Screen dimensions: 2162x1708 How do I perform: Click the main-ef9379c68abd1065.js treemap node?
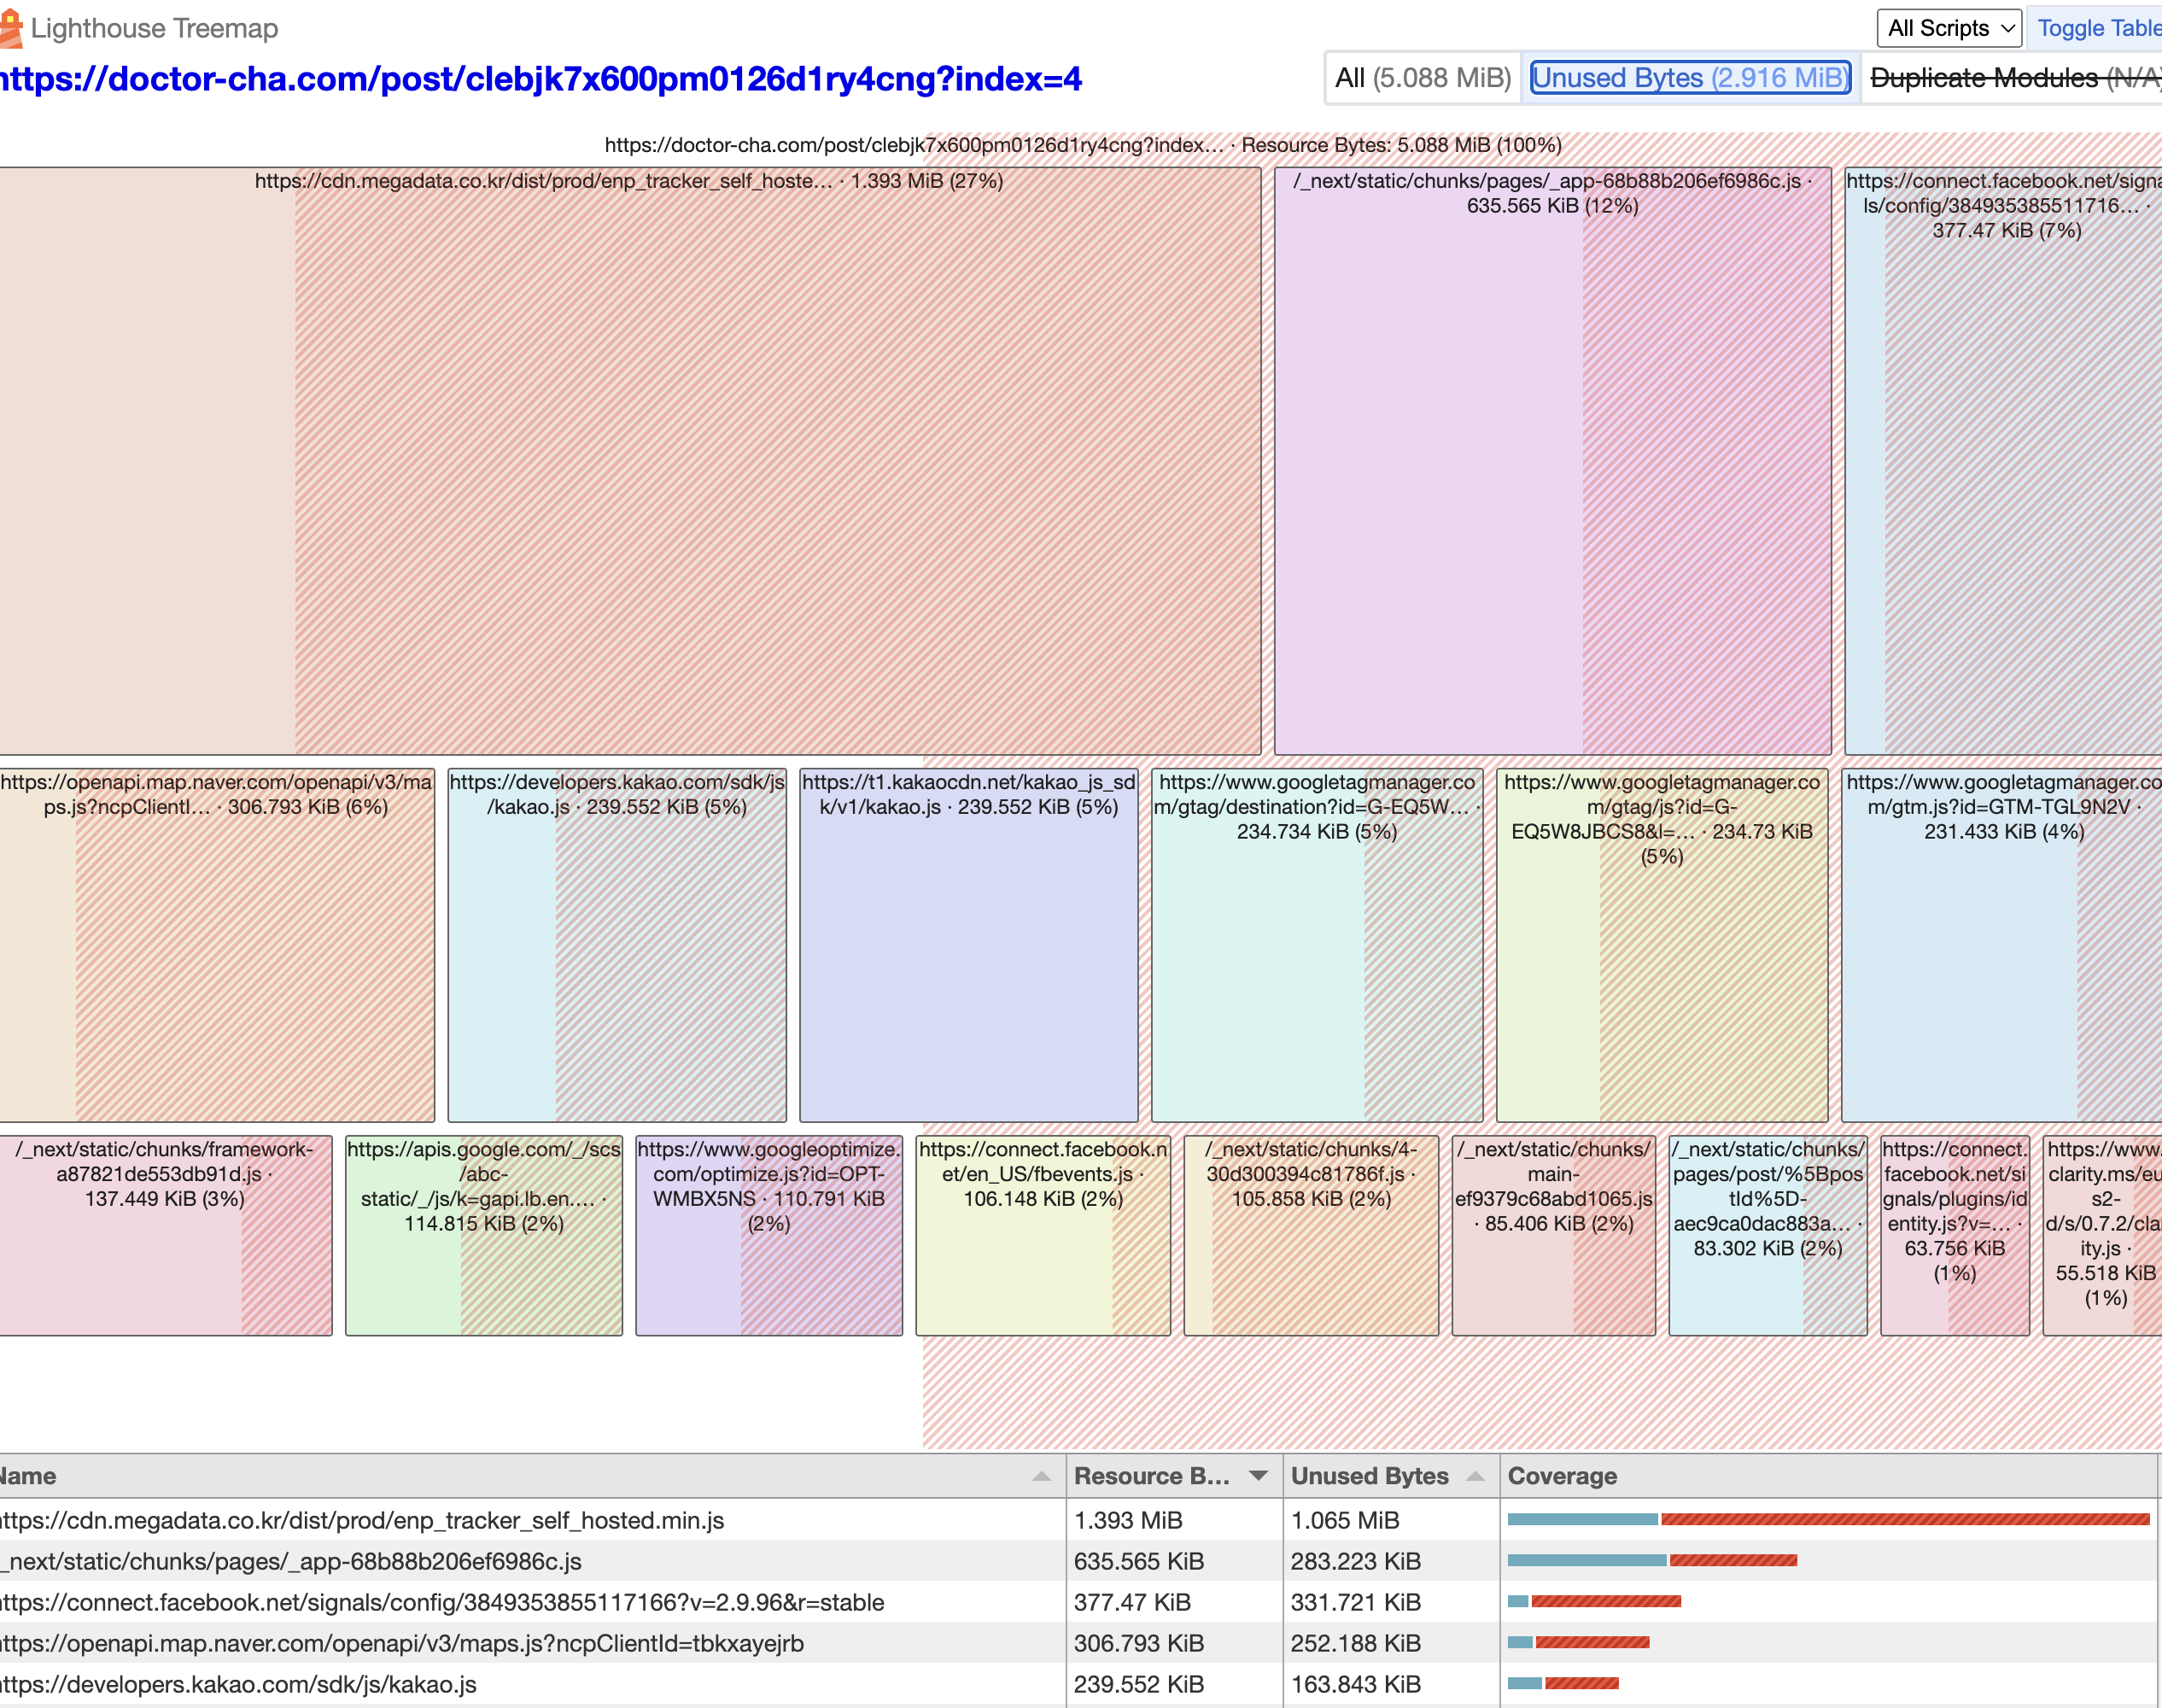coord(1554,1235)
